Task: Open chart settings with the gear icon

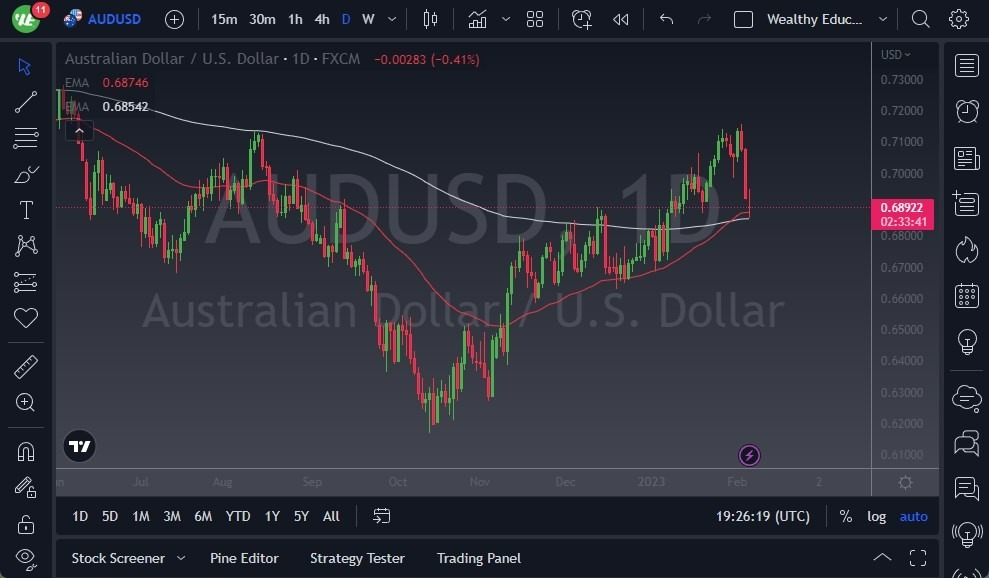Action: pos(958,19)
